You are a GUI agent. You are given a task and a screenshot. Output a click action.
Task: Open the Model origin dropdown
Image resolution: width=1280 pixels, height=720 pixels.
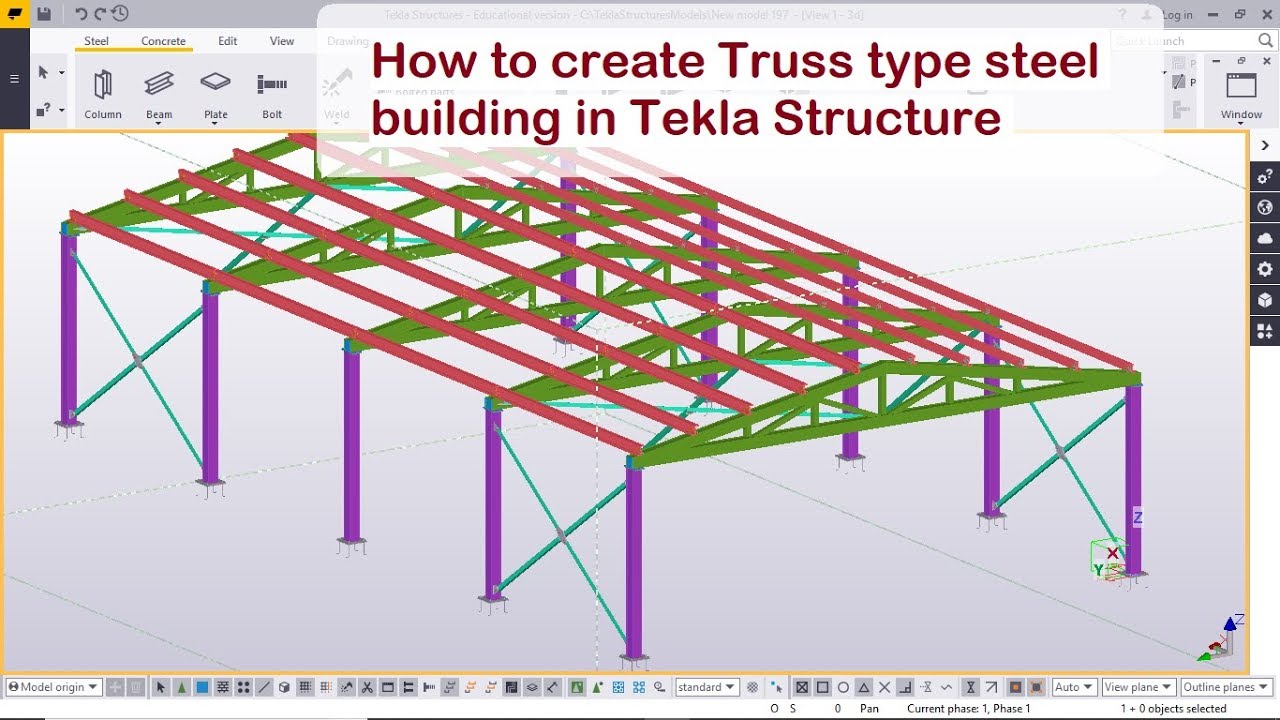coord(53,687)
